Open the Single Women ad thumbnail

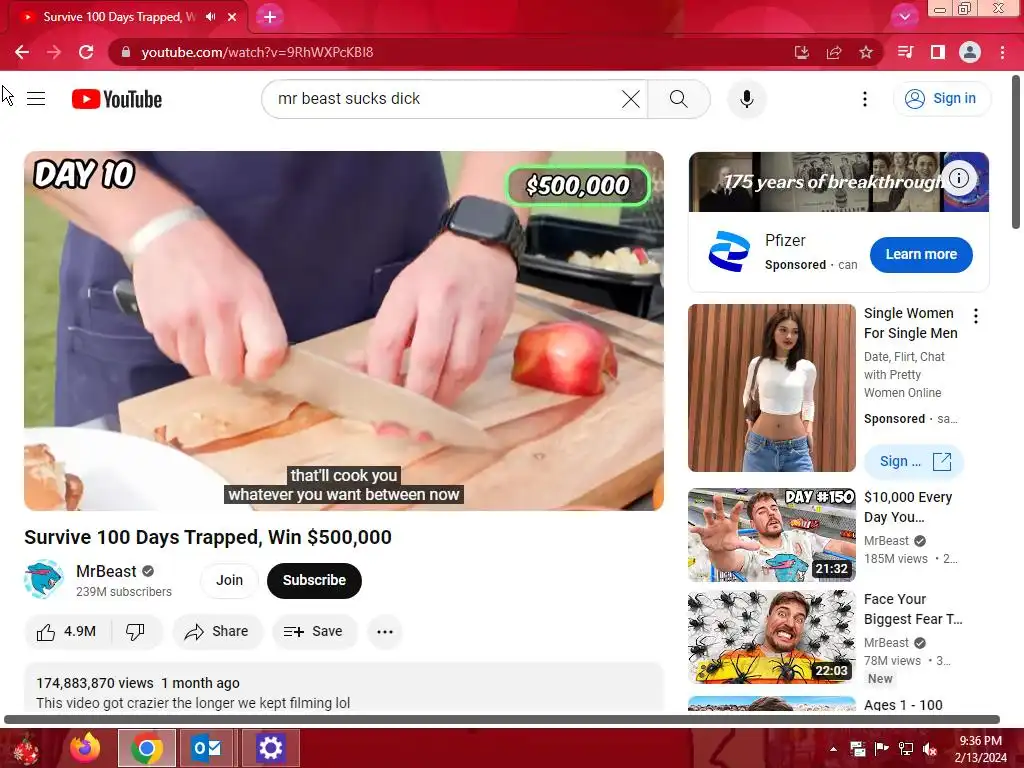[x=772, y=388]
